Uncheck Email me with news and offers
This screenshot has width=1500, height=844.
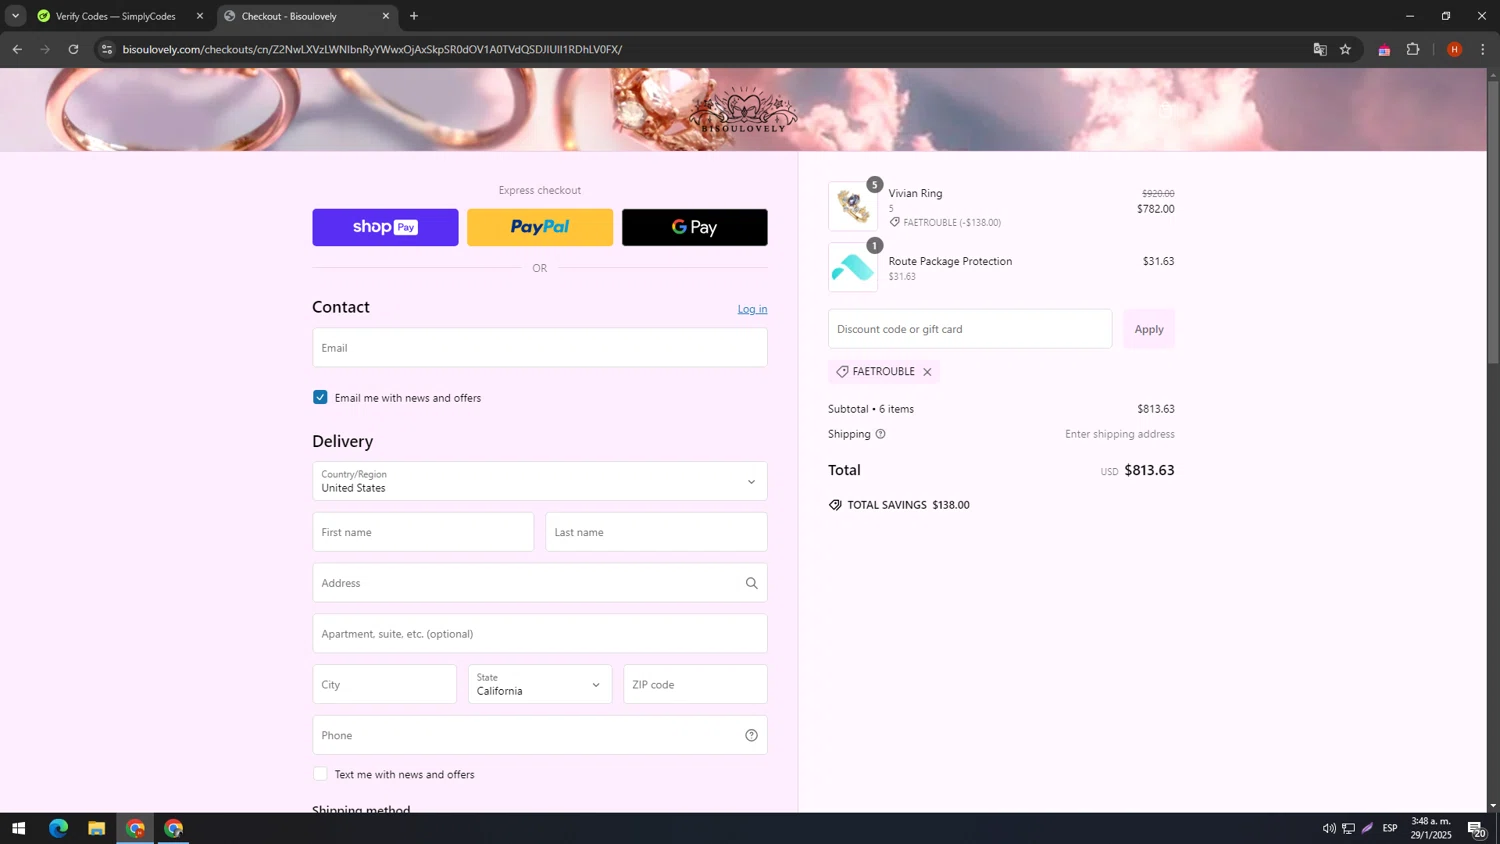(x=320, y=397)
